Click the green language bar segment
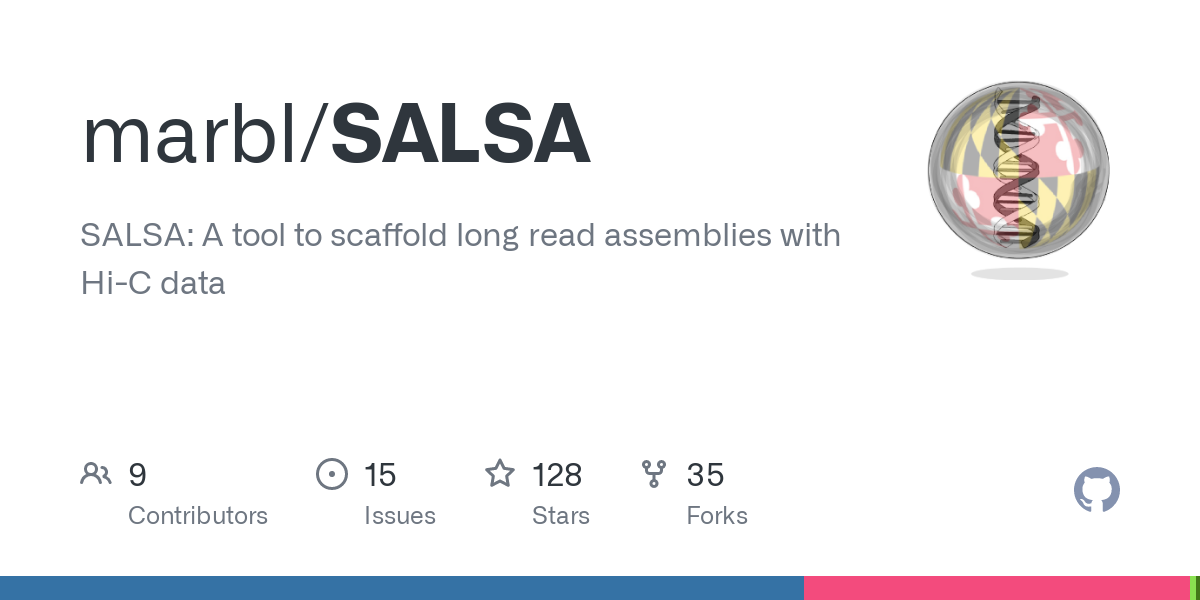This screenshot has width=1200, height=600. [x=1195, y=588]
